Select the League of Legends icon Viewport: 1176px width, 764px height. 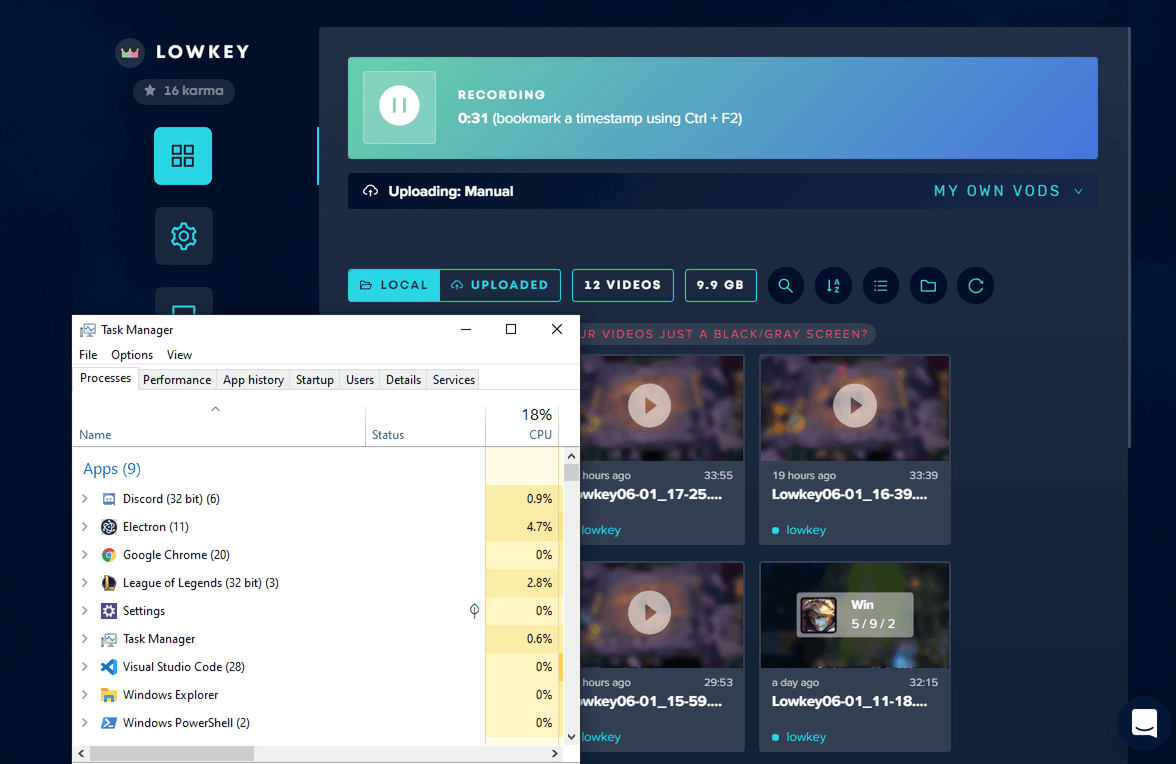pyautogui.click(x=109, y=583)
